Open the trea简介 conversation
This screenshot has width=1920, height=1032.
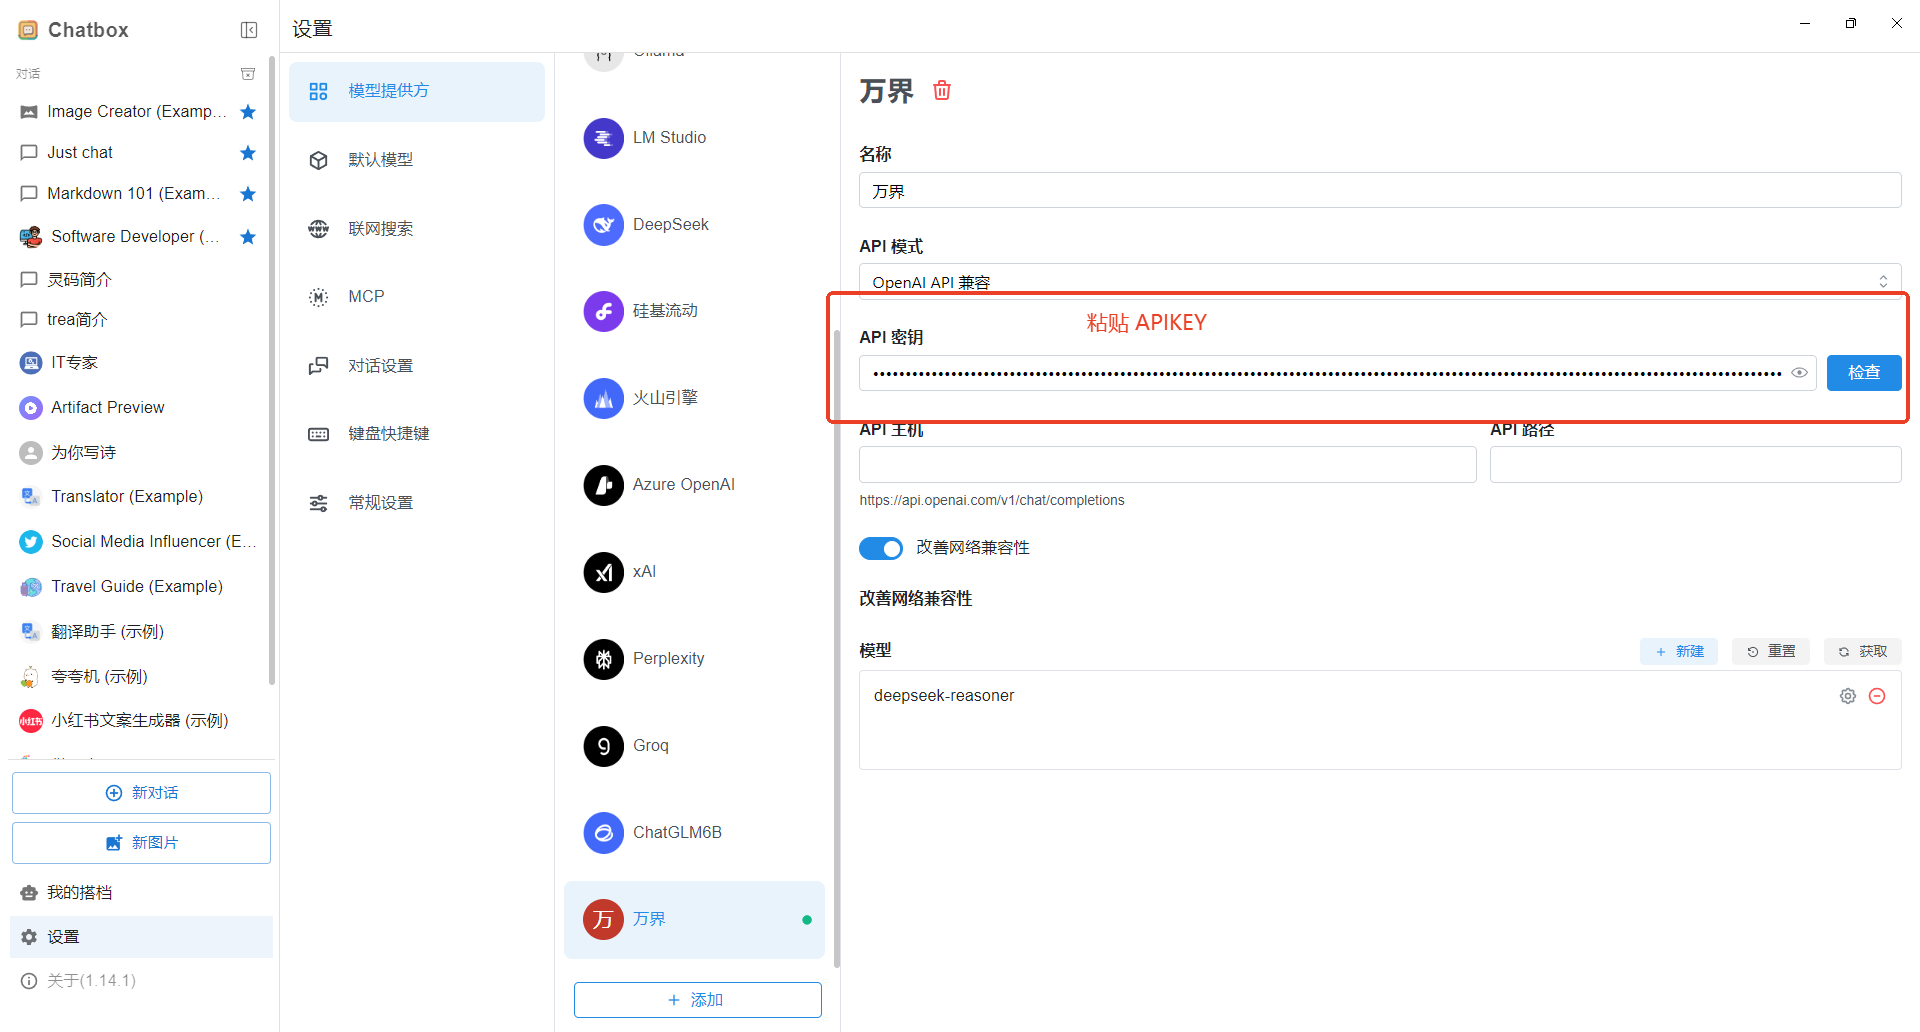[138, 320]
